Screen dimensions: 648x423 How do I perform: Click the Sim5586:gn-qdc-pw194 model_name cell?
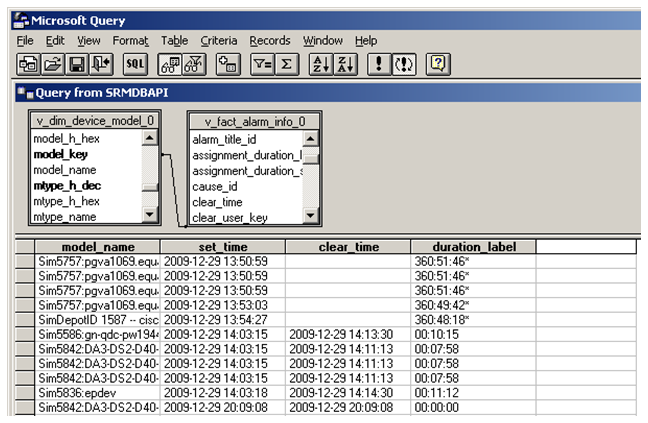pyautogui.click(x=98, y=334)
